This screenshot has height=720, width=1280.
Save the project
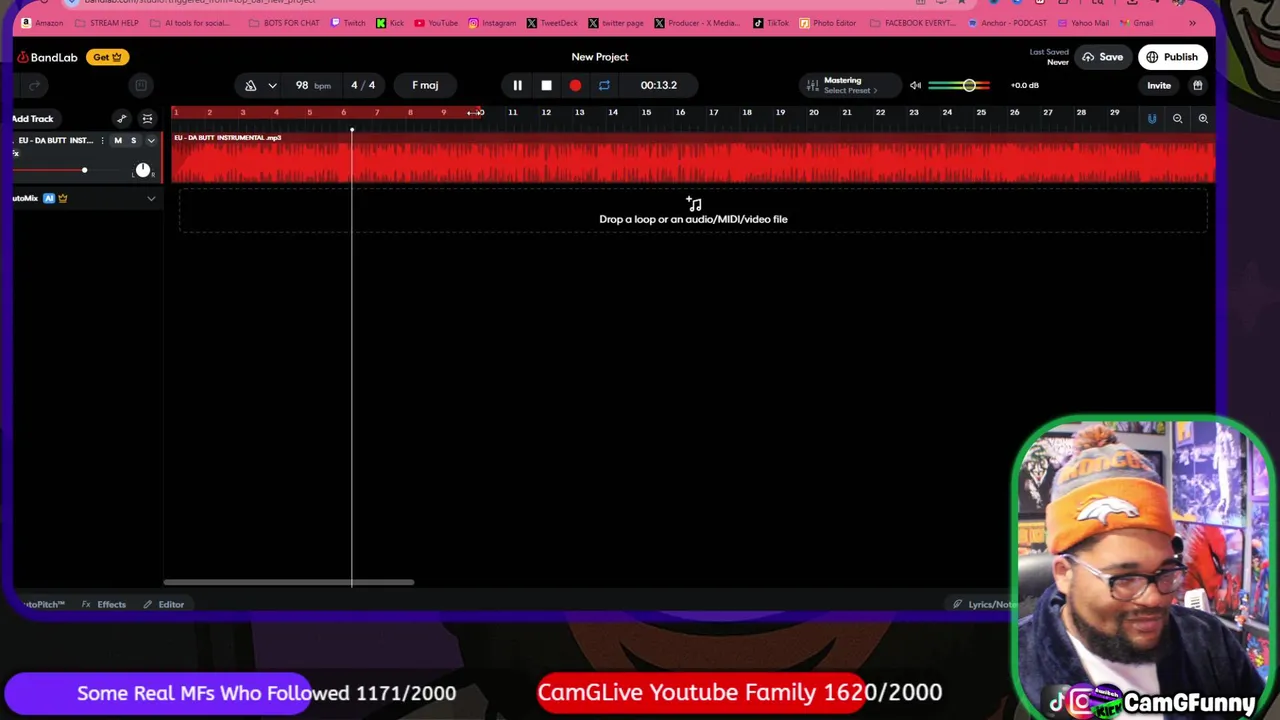1101,57
